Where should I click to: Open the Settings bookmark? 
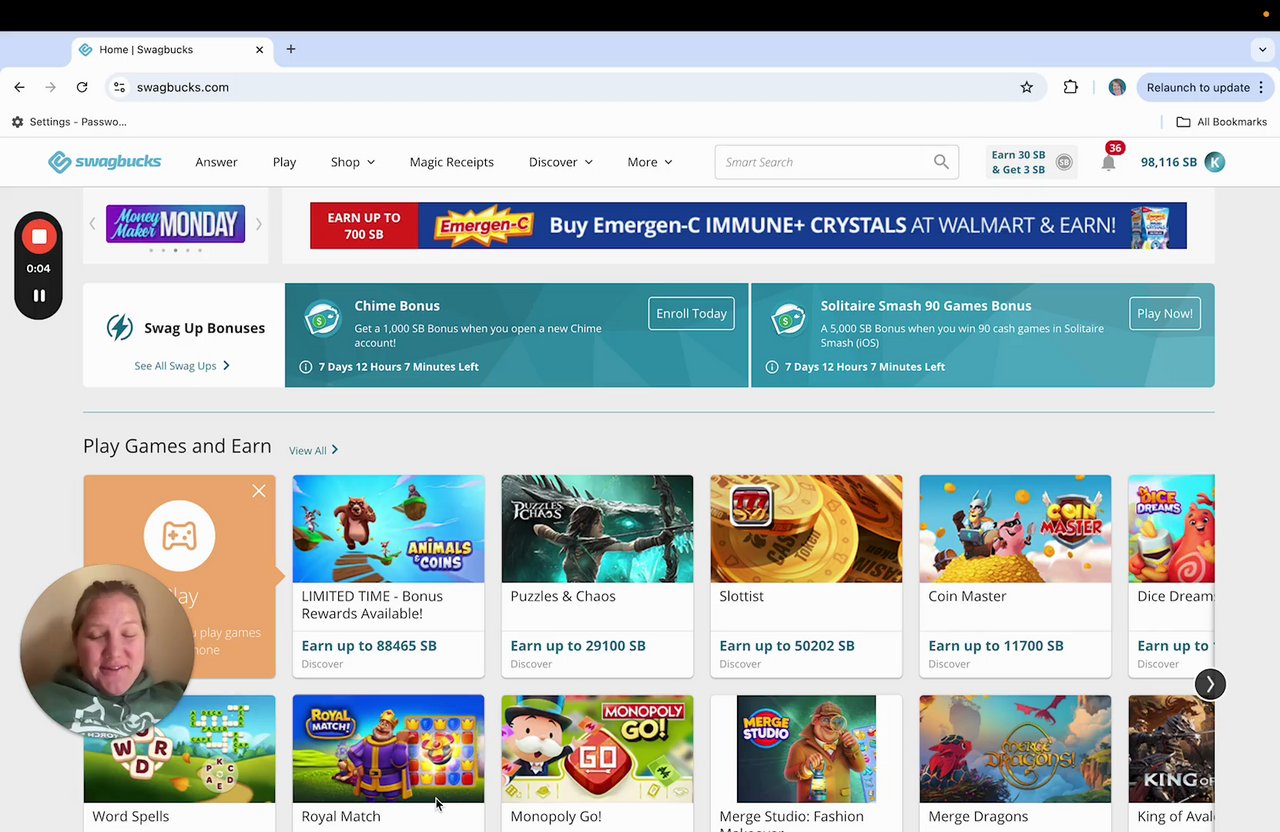point(69,122)
